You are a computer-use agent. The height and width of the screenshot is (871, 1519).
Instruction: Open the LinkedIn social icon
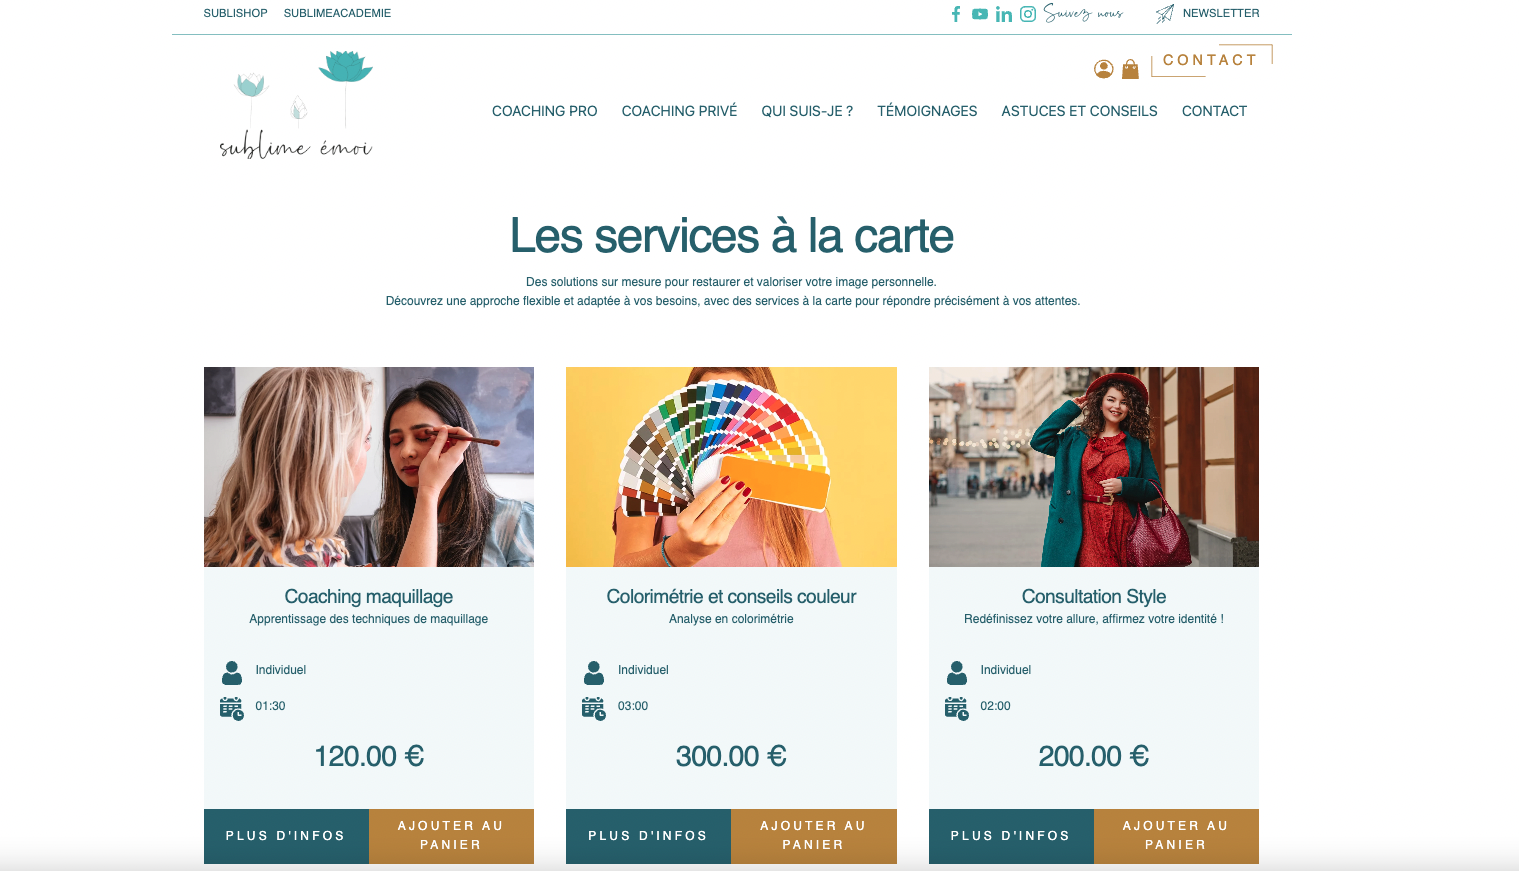coord(1004,14)
